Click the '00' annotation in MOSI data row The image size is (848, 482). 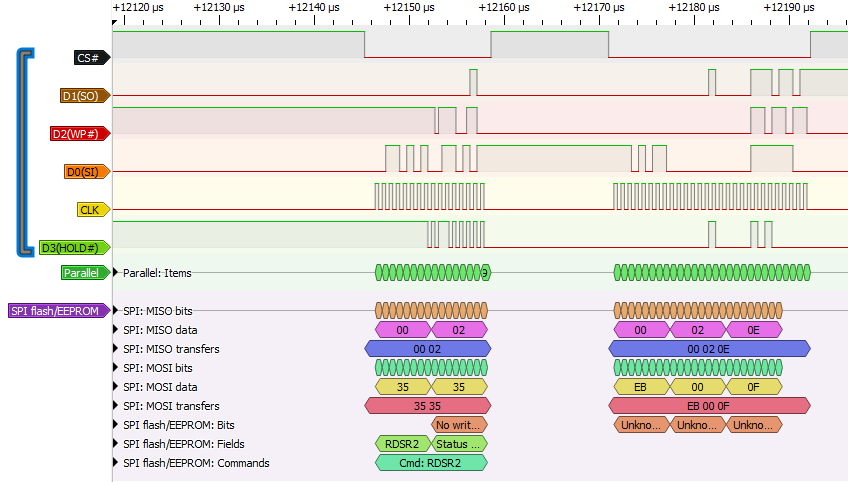point(698,387)
